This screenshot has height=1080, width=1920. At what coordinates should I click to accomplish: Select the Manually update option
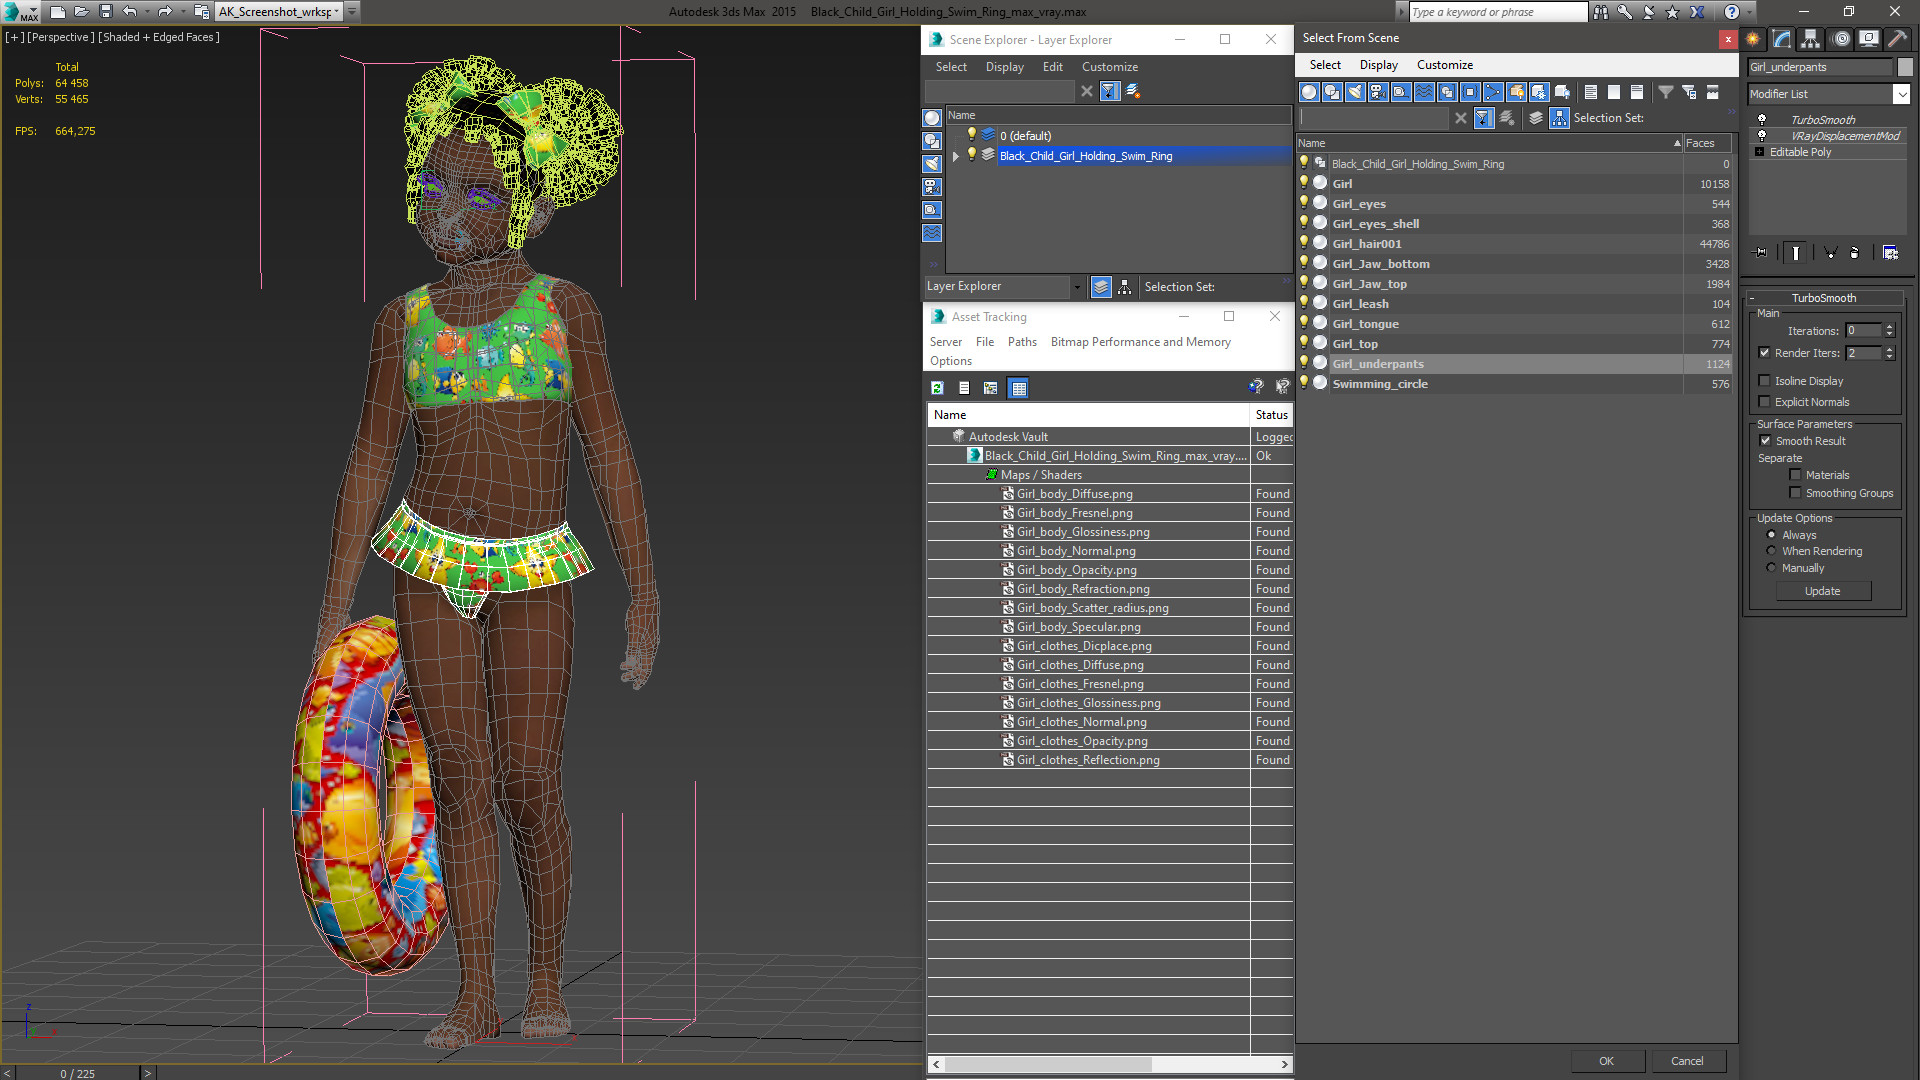[x=1771, y=568]
